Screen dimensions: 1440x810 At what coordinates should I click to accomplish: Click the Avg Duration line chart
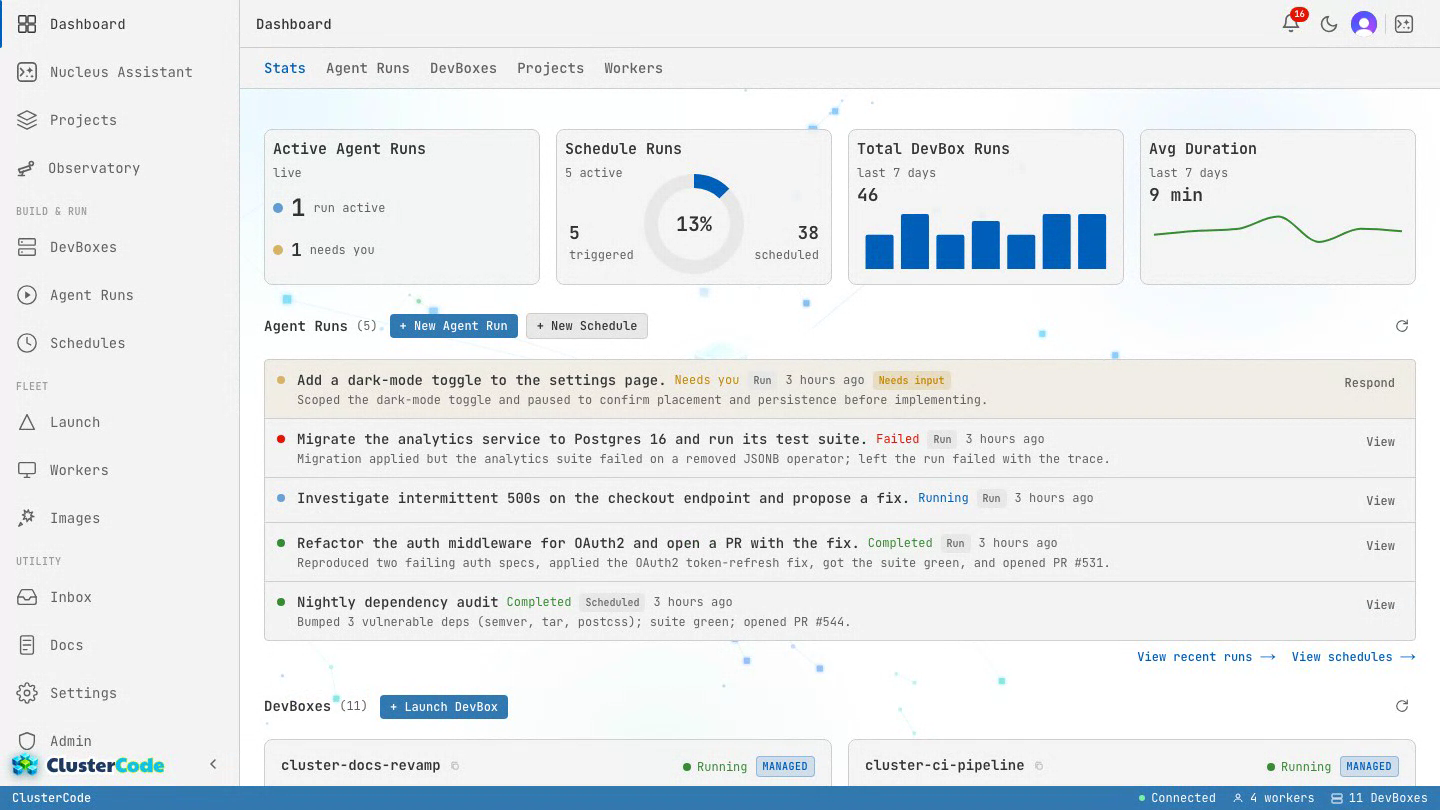[1278, 229]
